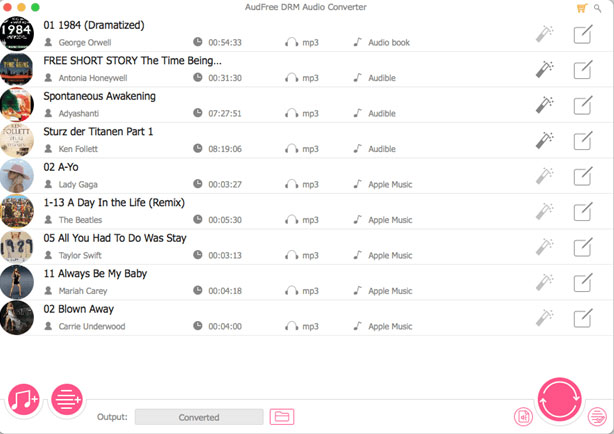Edit tags for 01 1984 (Dramatized)
Image resolution: width=614 pixels, height=434 pixels.
(x=583, y=34)
